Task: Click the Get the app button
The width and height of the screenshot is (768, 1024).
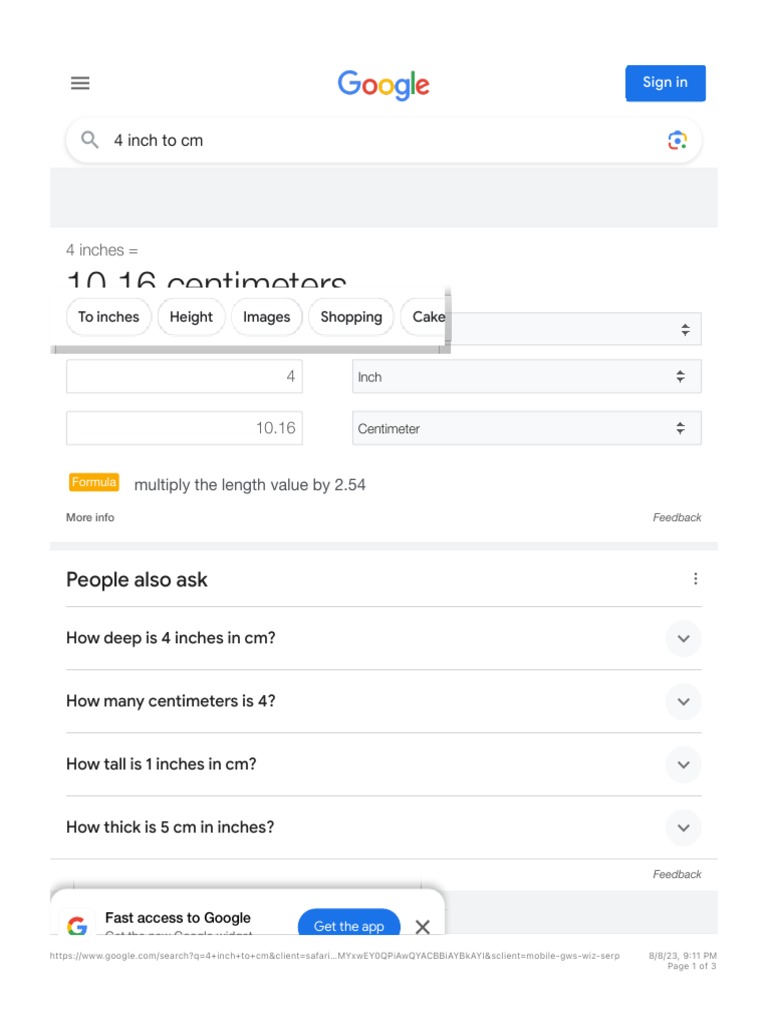Action: point(349,923)
